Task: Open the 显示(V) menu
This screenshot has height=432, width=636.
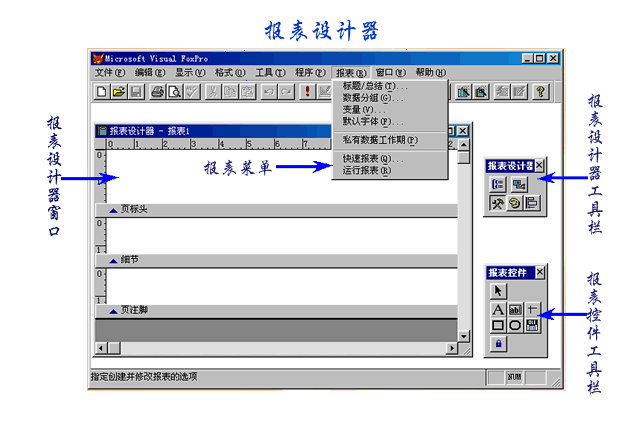Action: pyautogui.click(x=190, y=73)
